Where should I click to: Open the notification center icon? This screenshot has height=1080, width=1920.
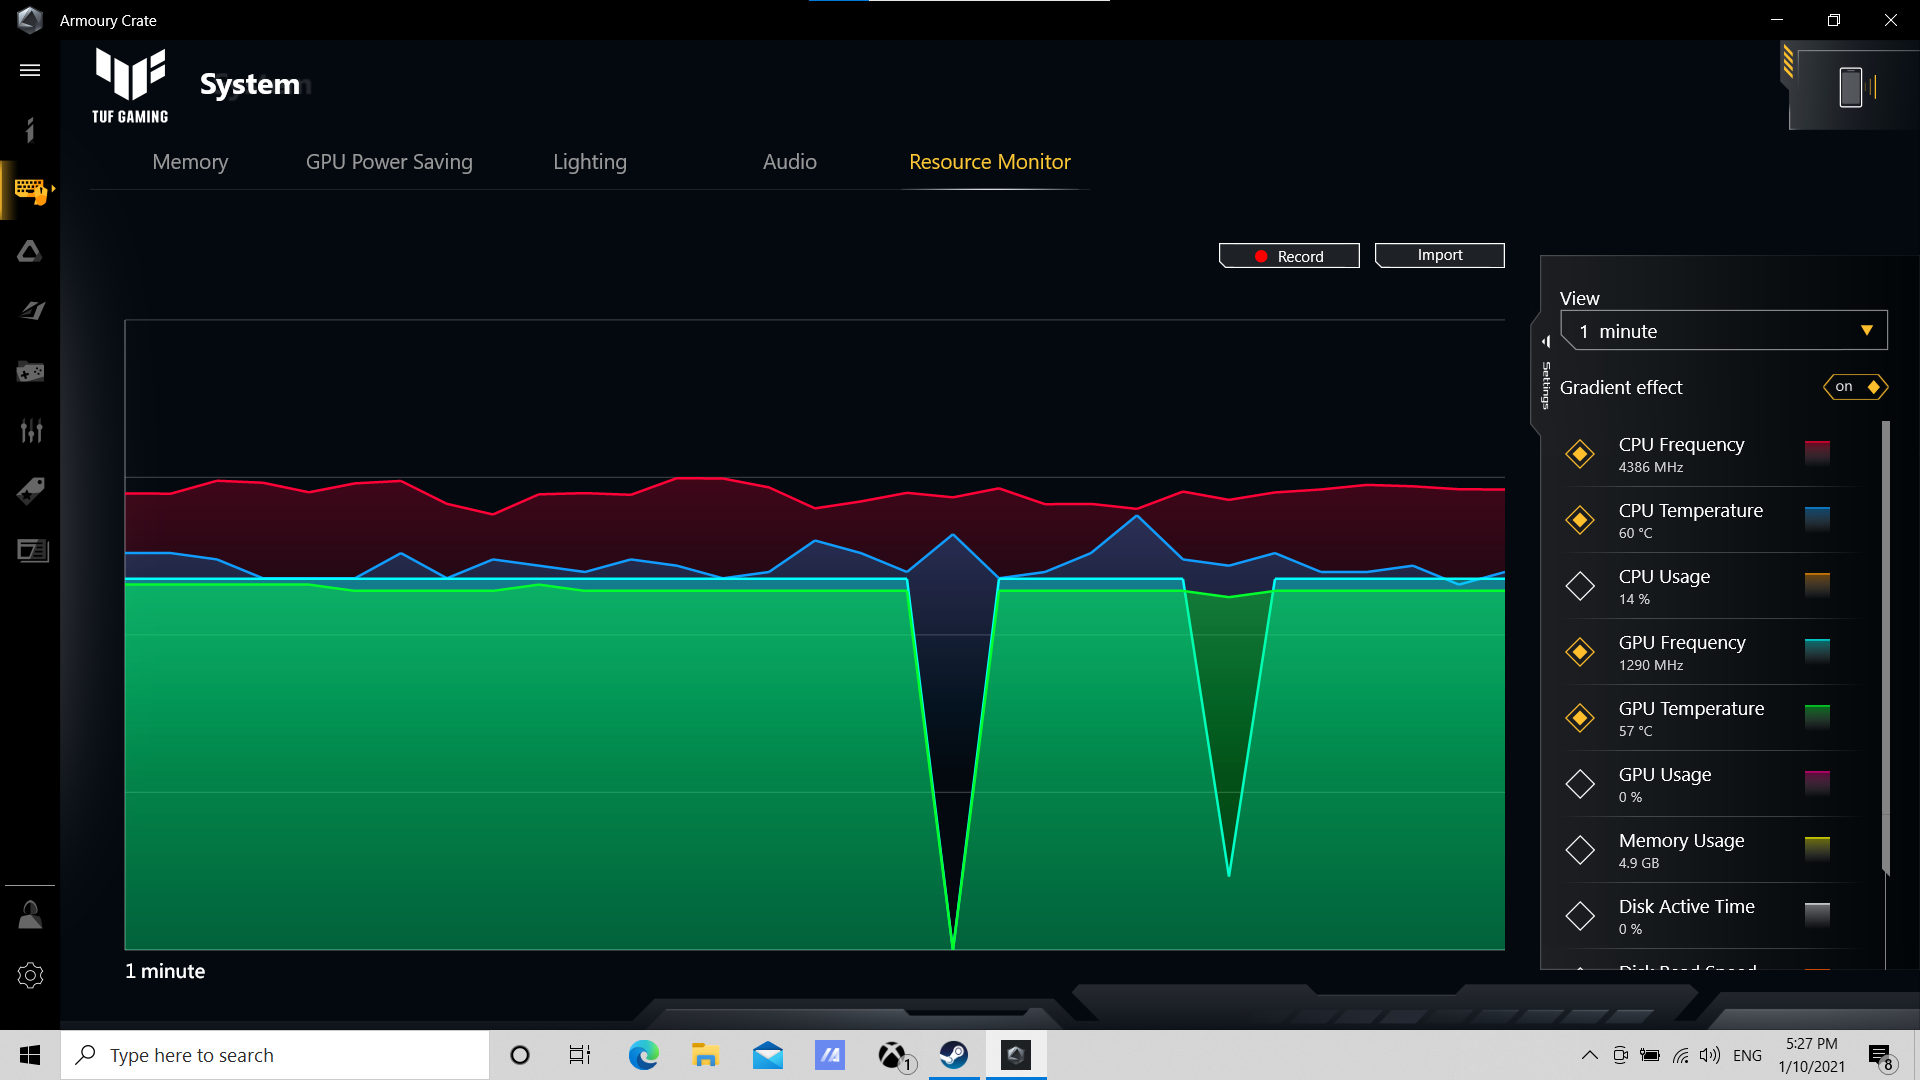pos(1880,1055)
